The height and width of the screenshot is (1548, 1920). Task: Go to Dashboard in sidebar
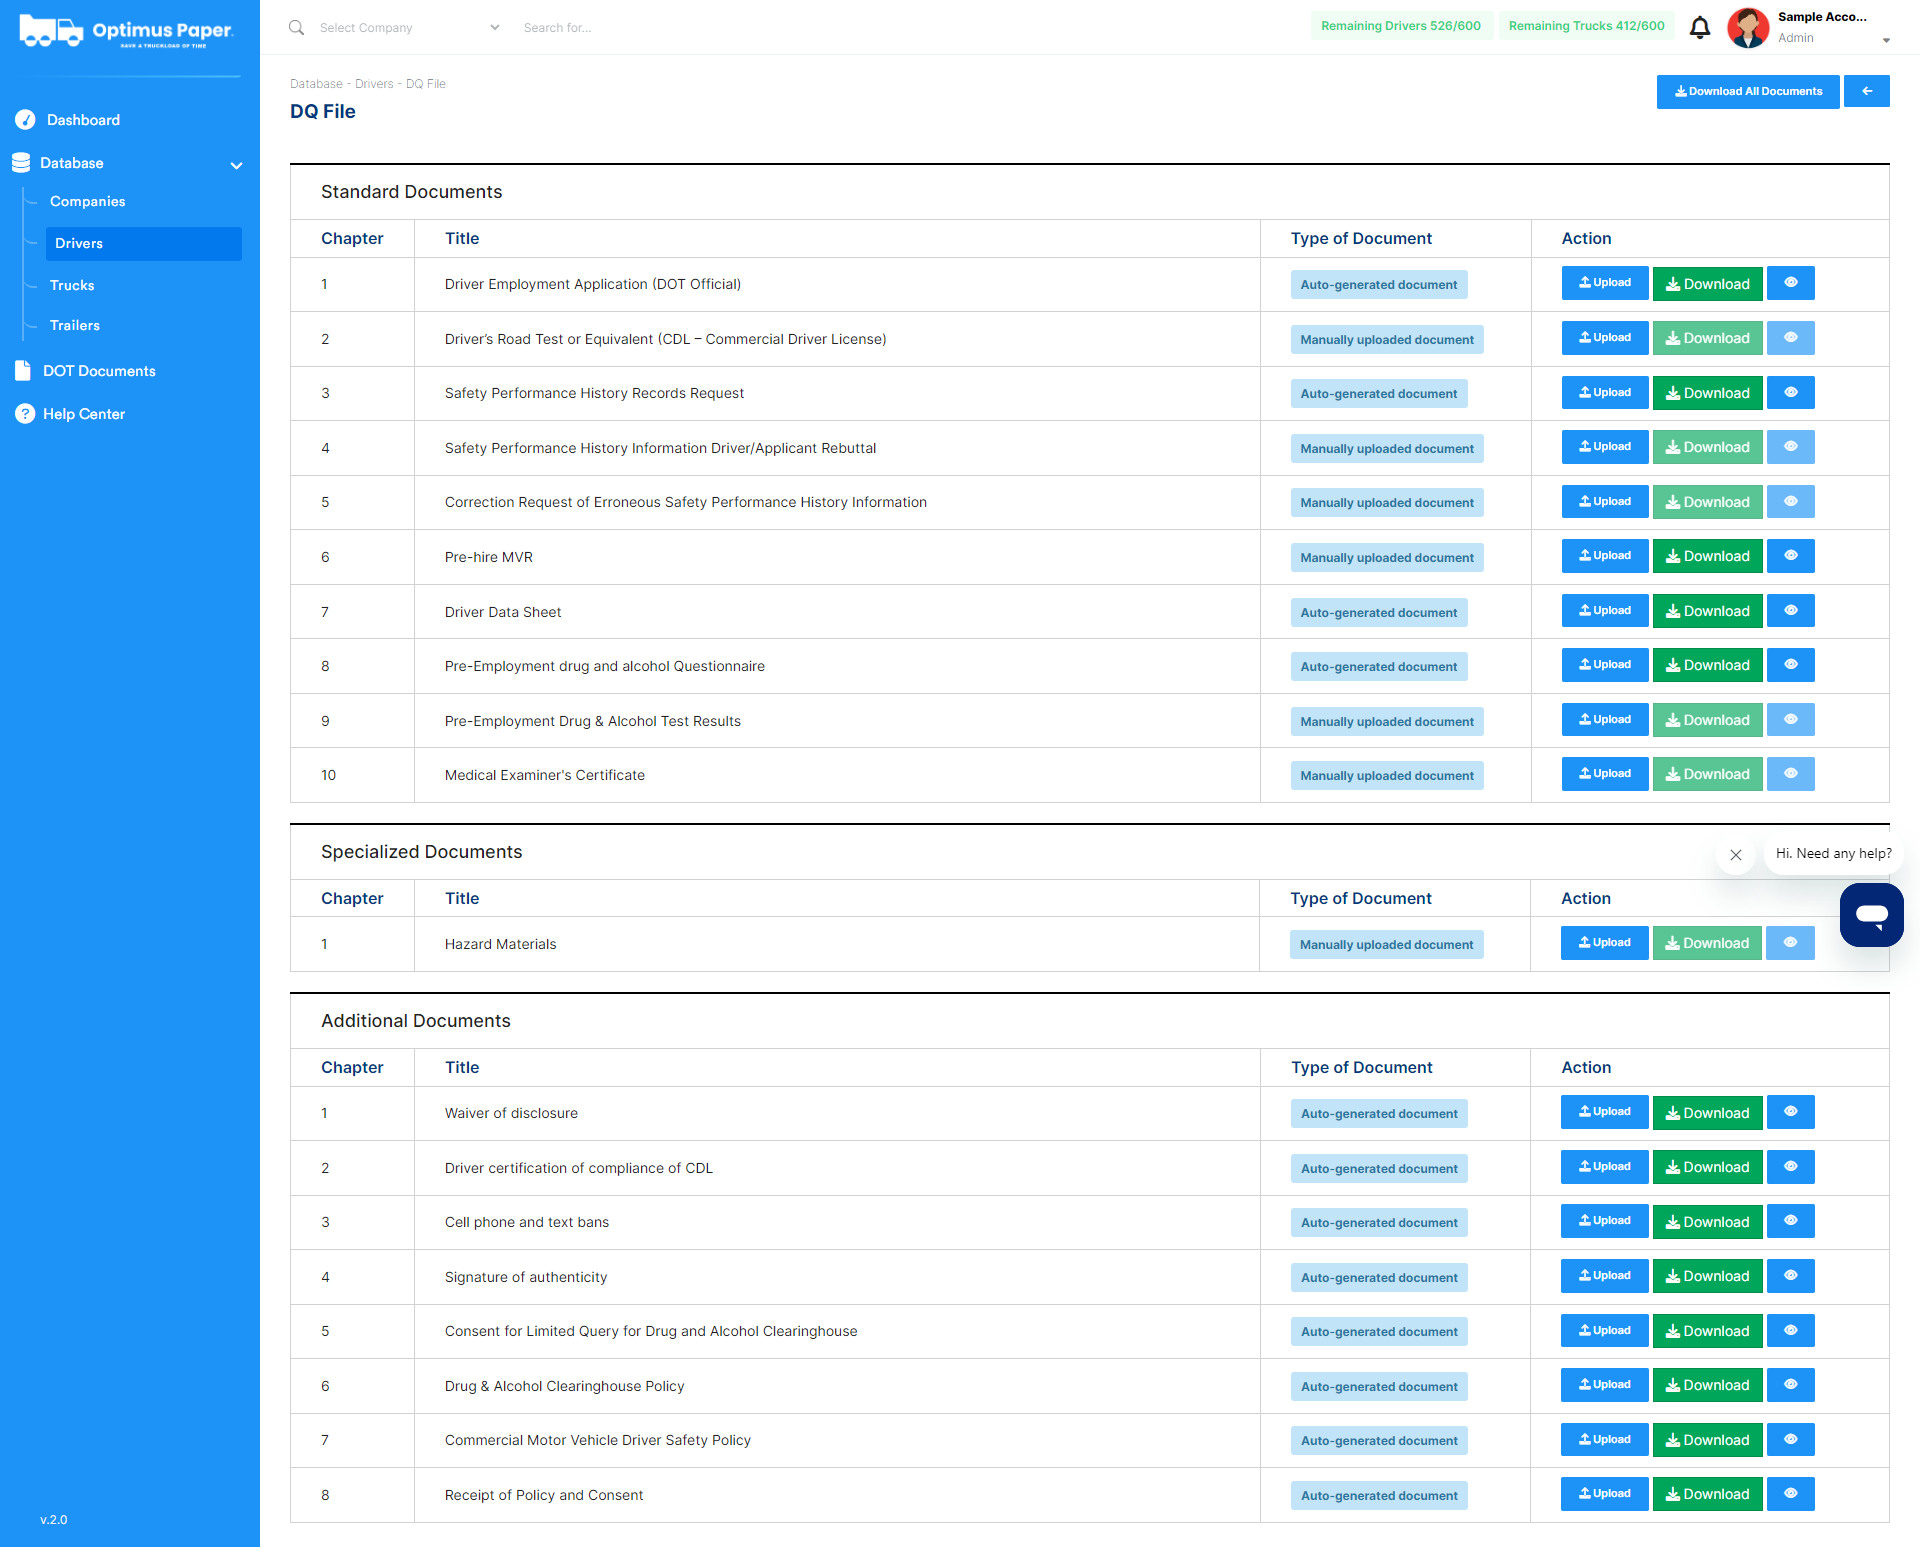coord(83,120)
